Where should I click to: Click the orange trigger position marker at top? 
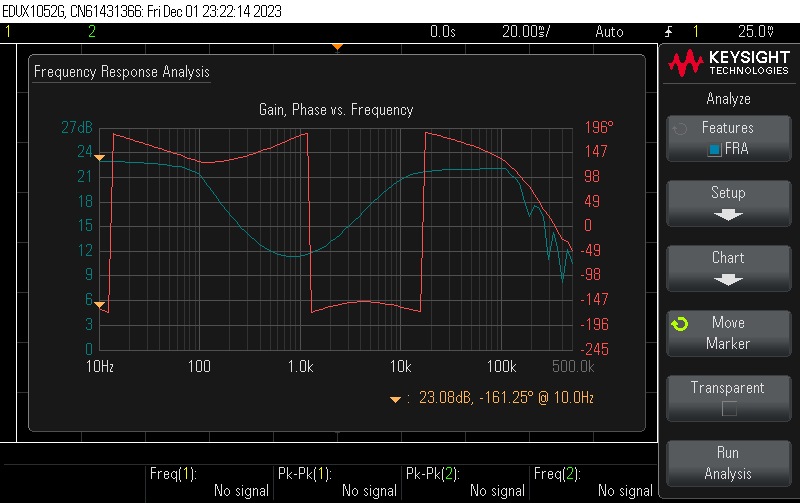coord(337,47)
